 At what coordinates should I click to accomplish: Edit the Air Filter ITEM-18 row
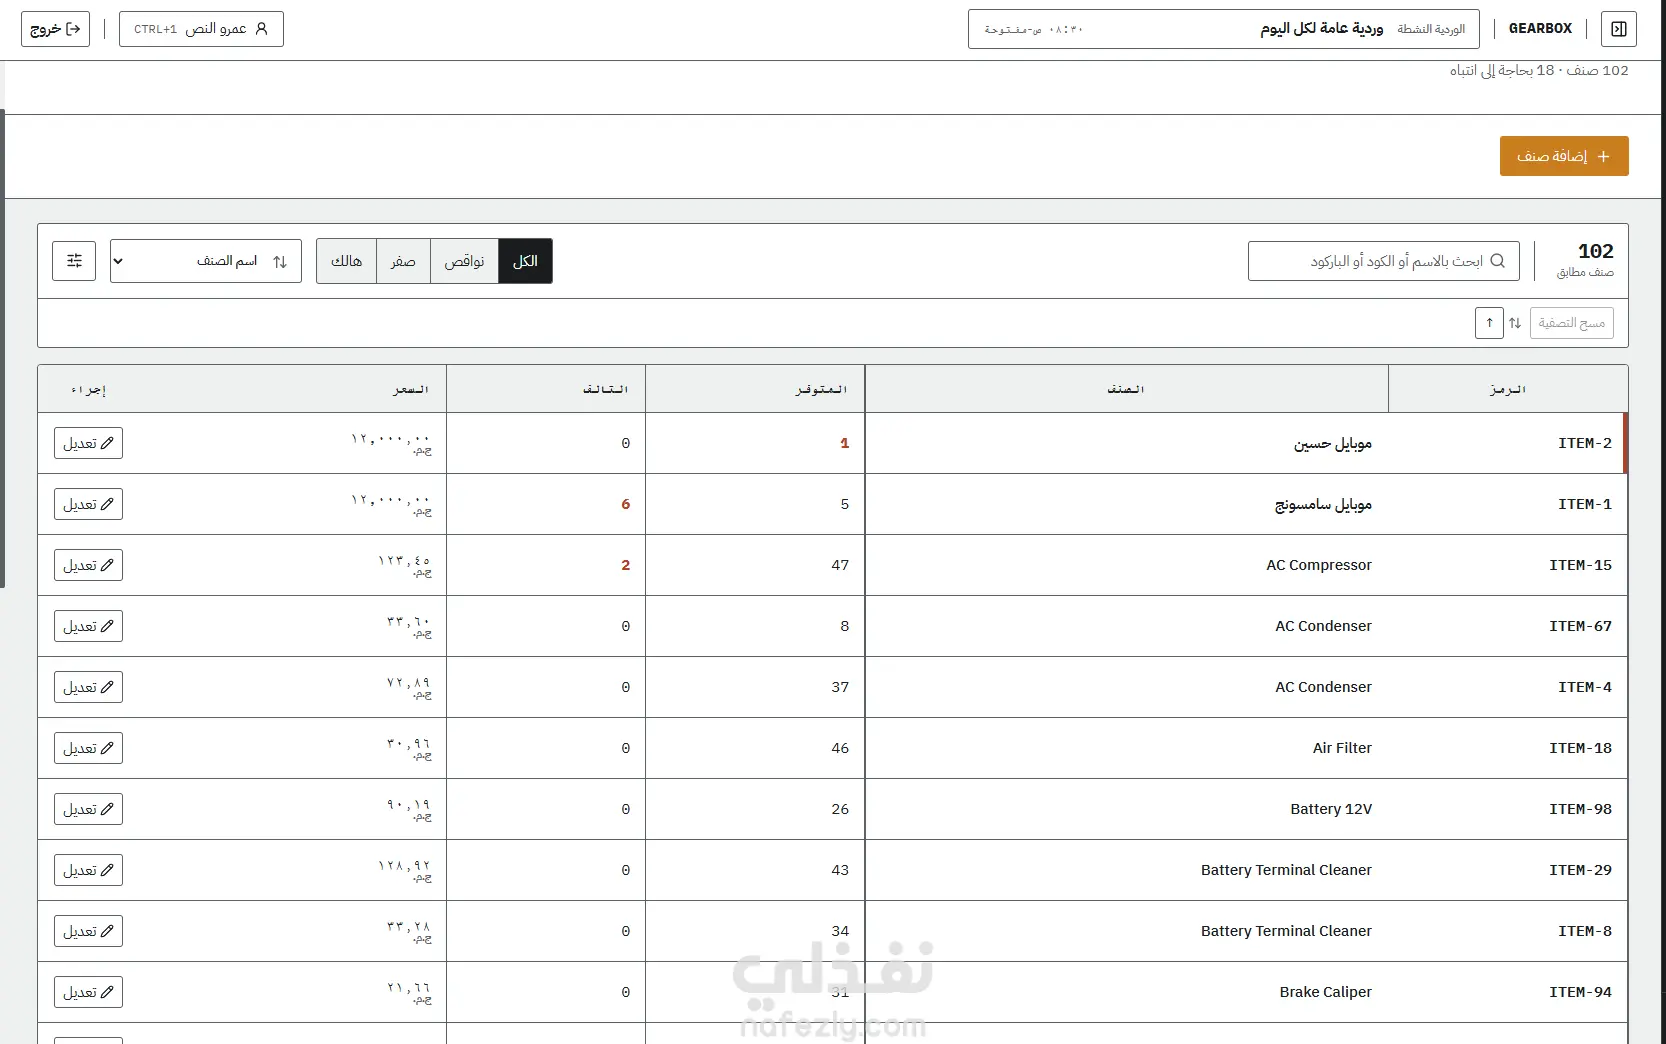pyautogui.click(x=88, y=748)
